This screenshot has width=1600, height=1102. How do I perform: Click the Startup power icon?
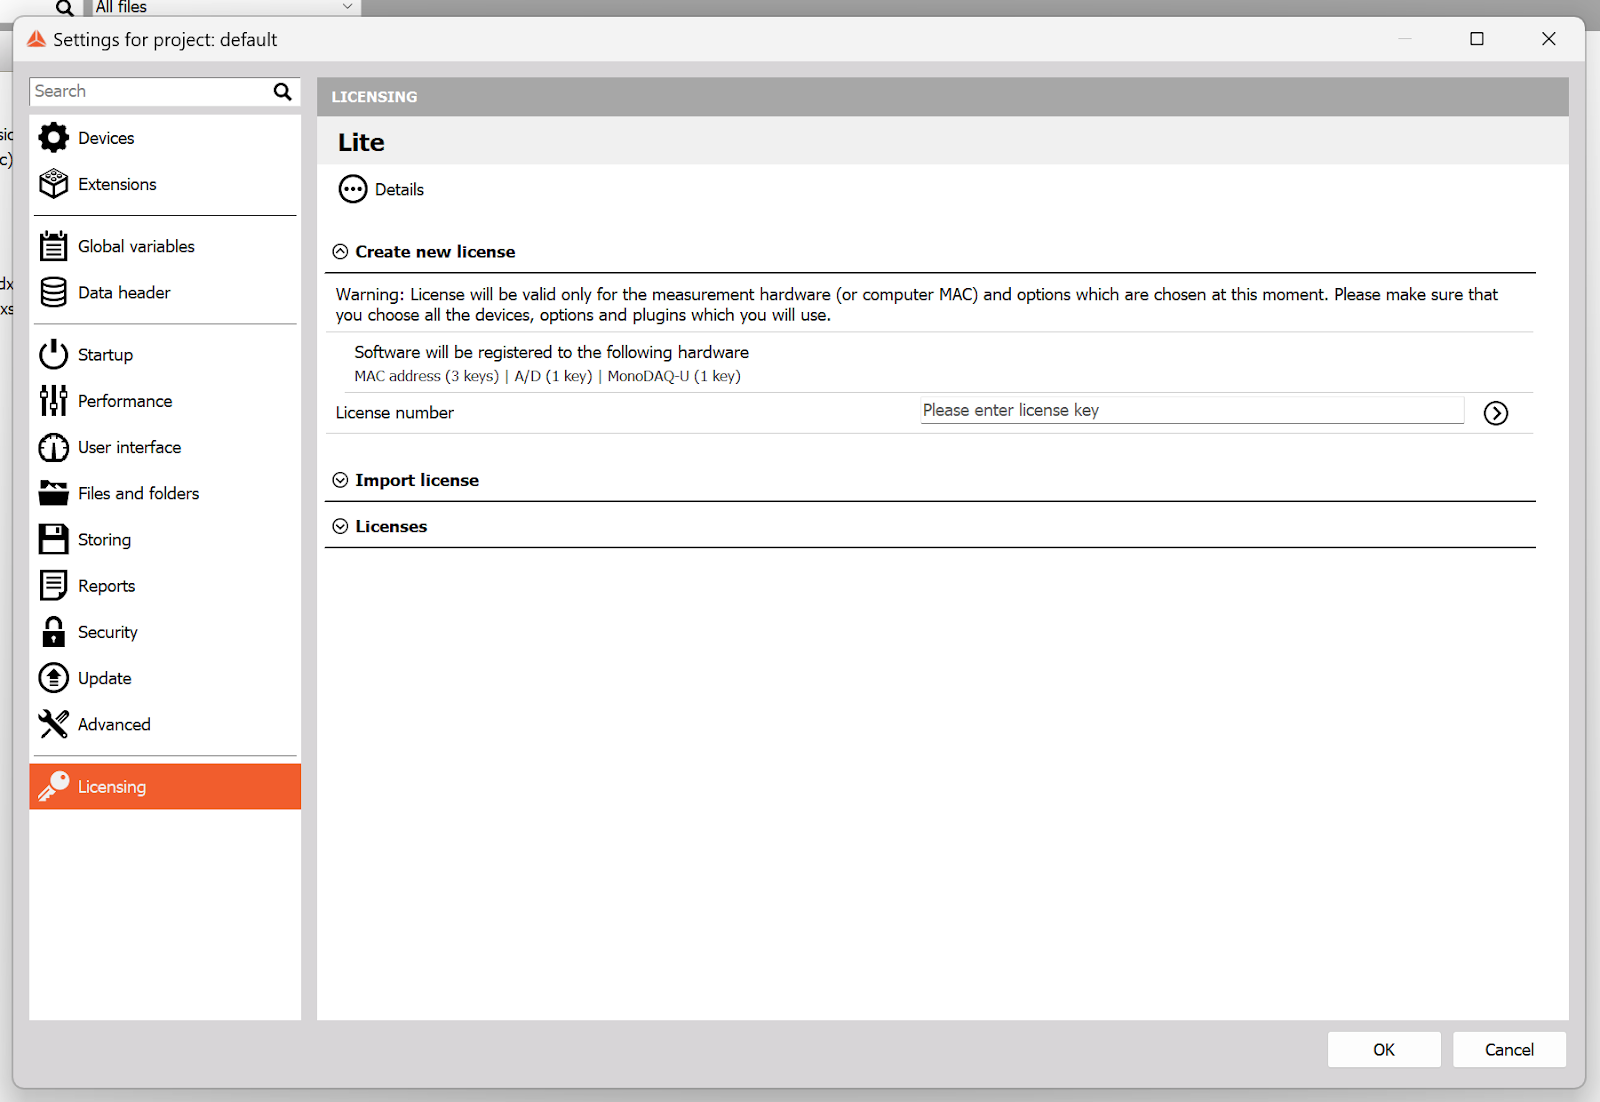tap(53, 354)
